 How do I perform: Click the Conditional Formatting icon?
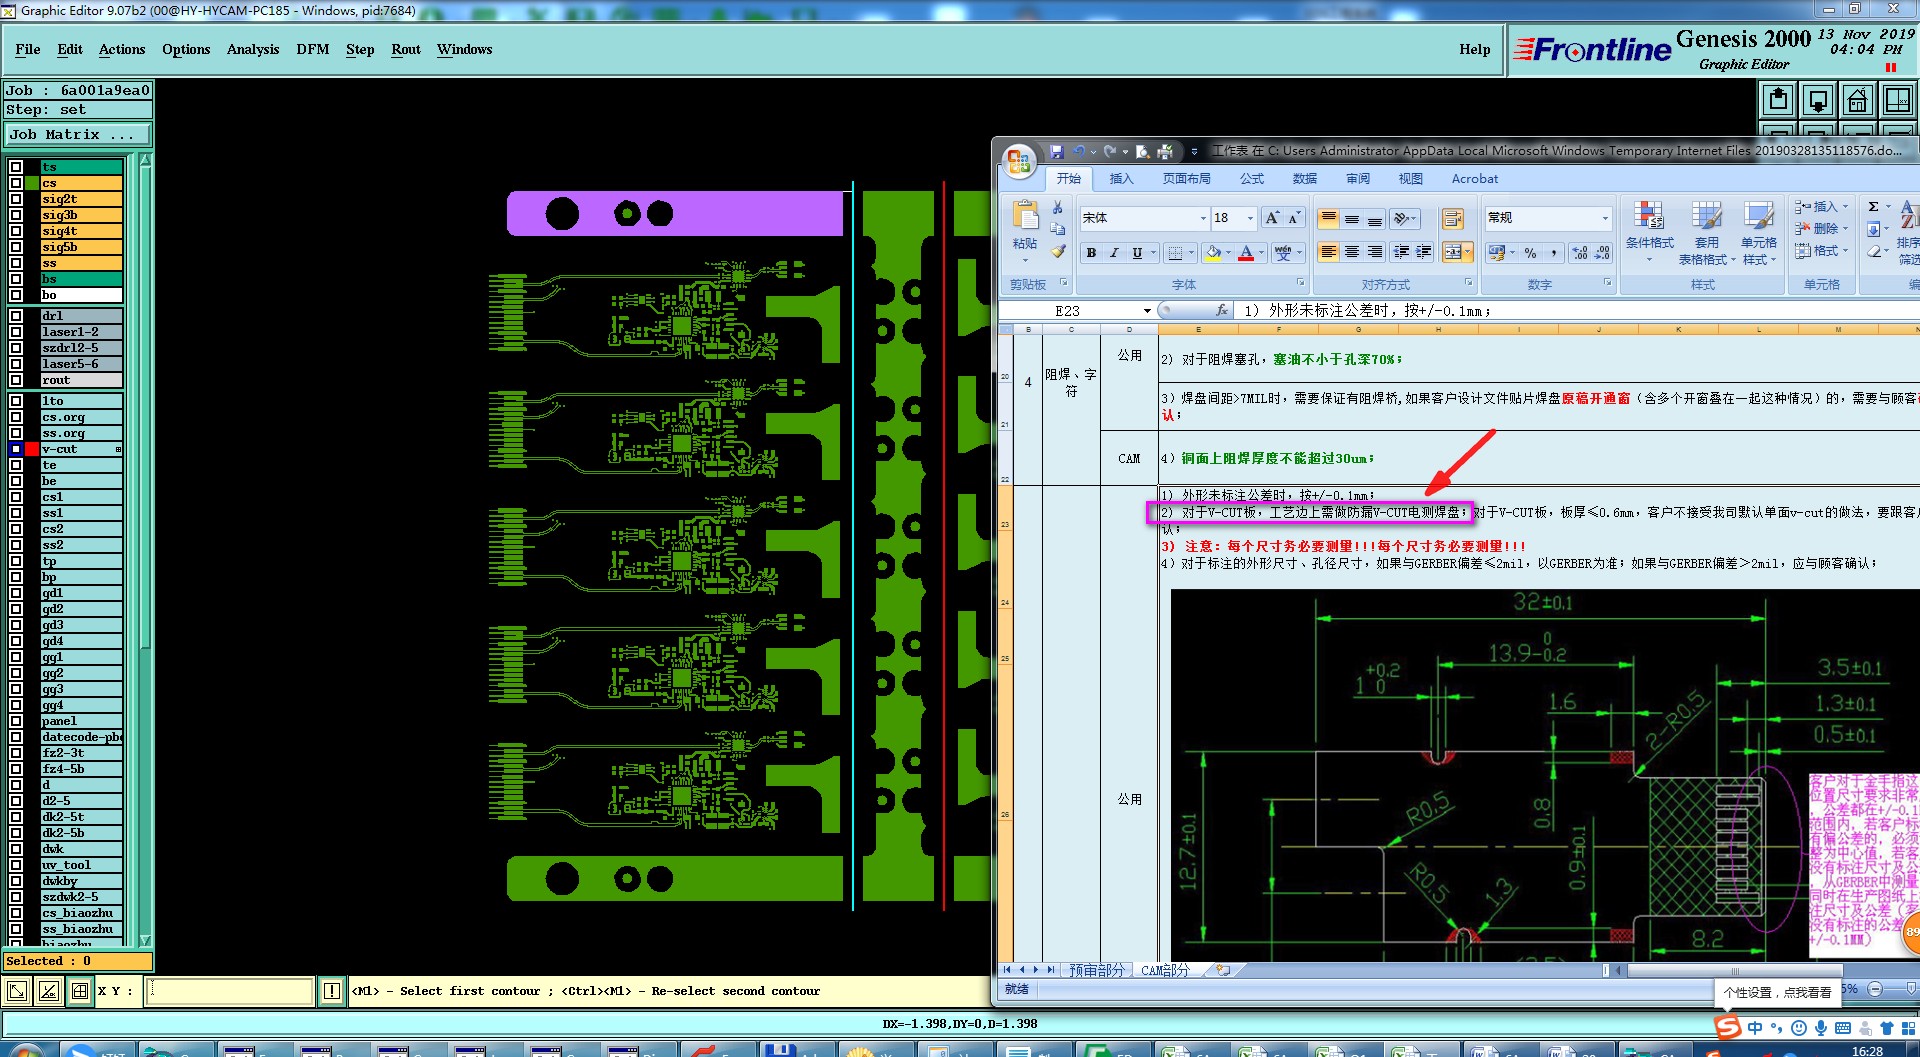click(1649, 215)
